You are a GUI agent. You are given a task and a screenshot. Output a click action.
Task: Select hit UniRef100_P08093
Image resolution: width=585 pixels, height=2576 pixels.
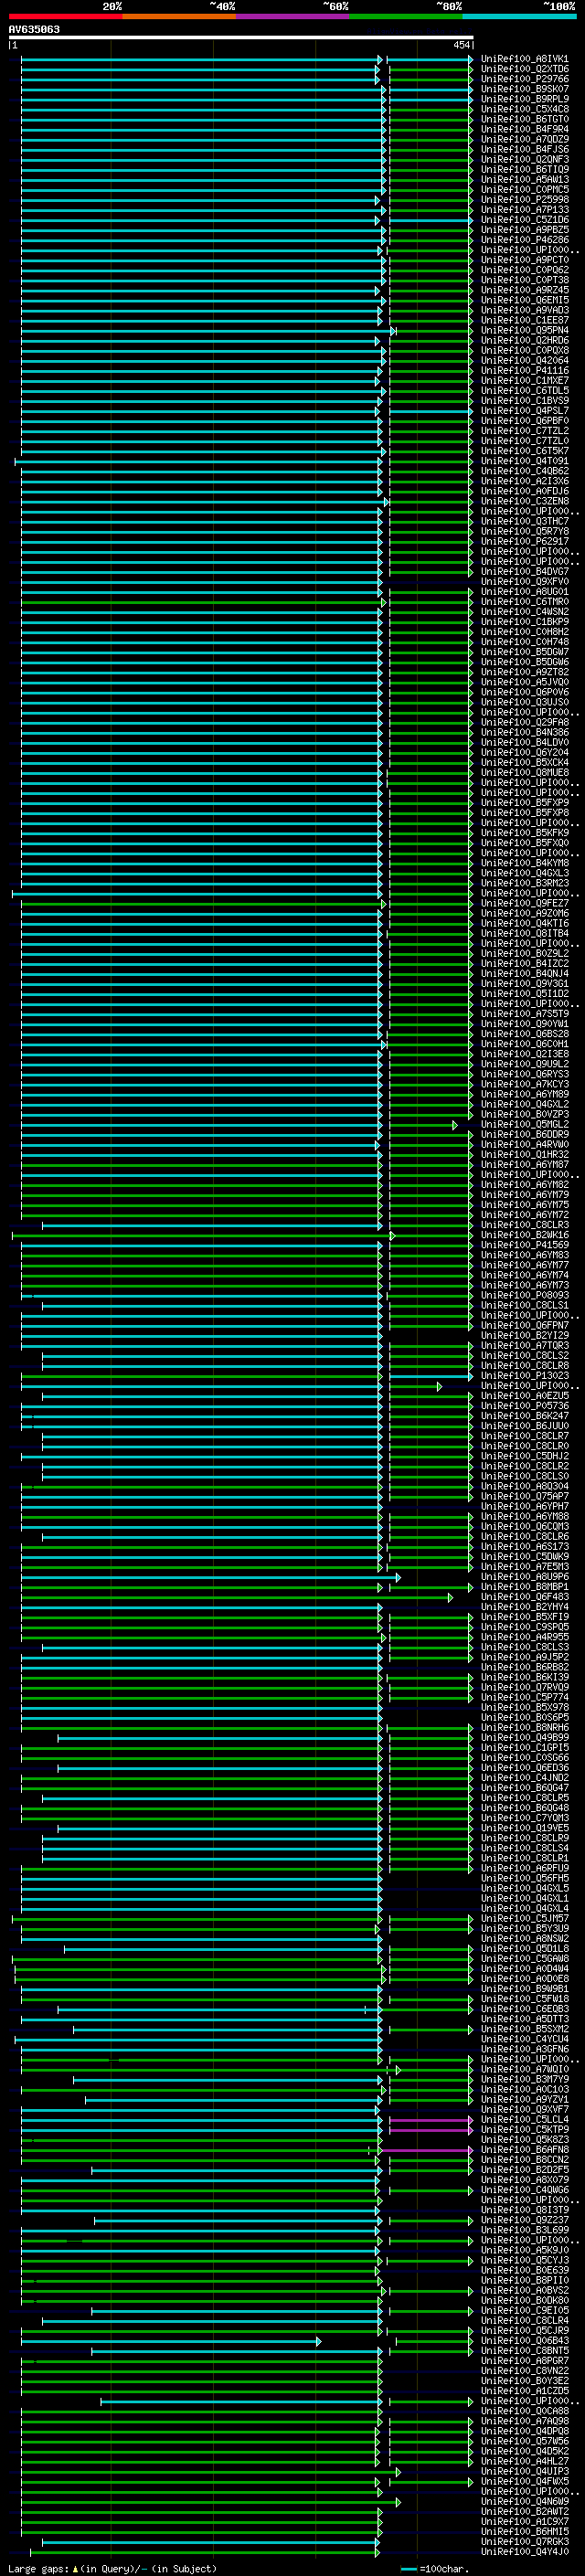coord(524,1295)
